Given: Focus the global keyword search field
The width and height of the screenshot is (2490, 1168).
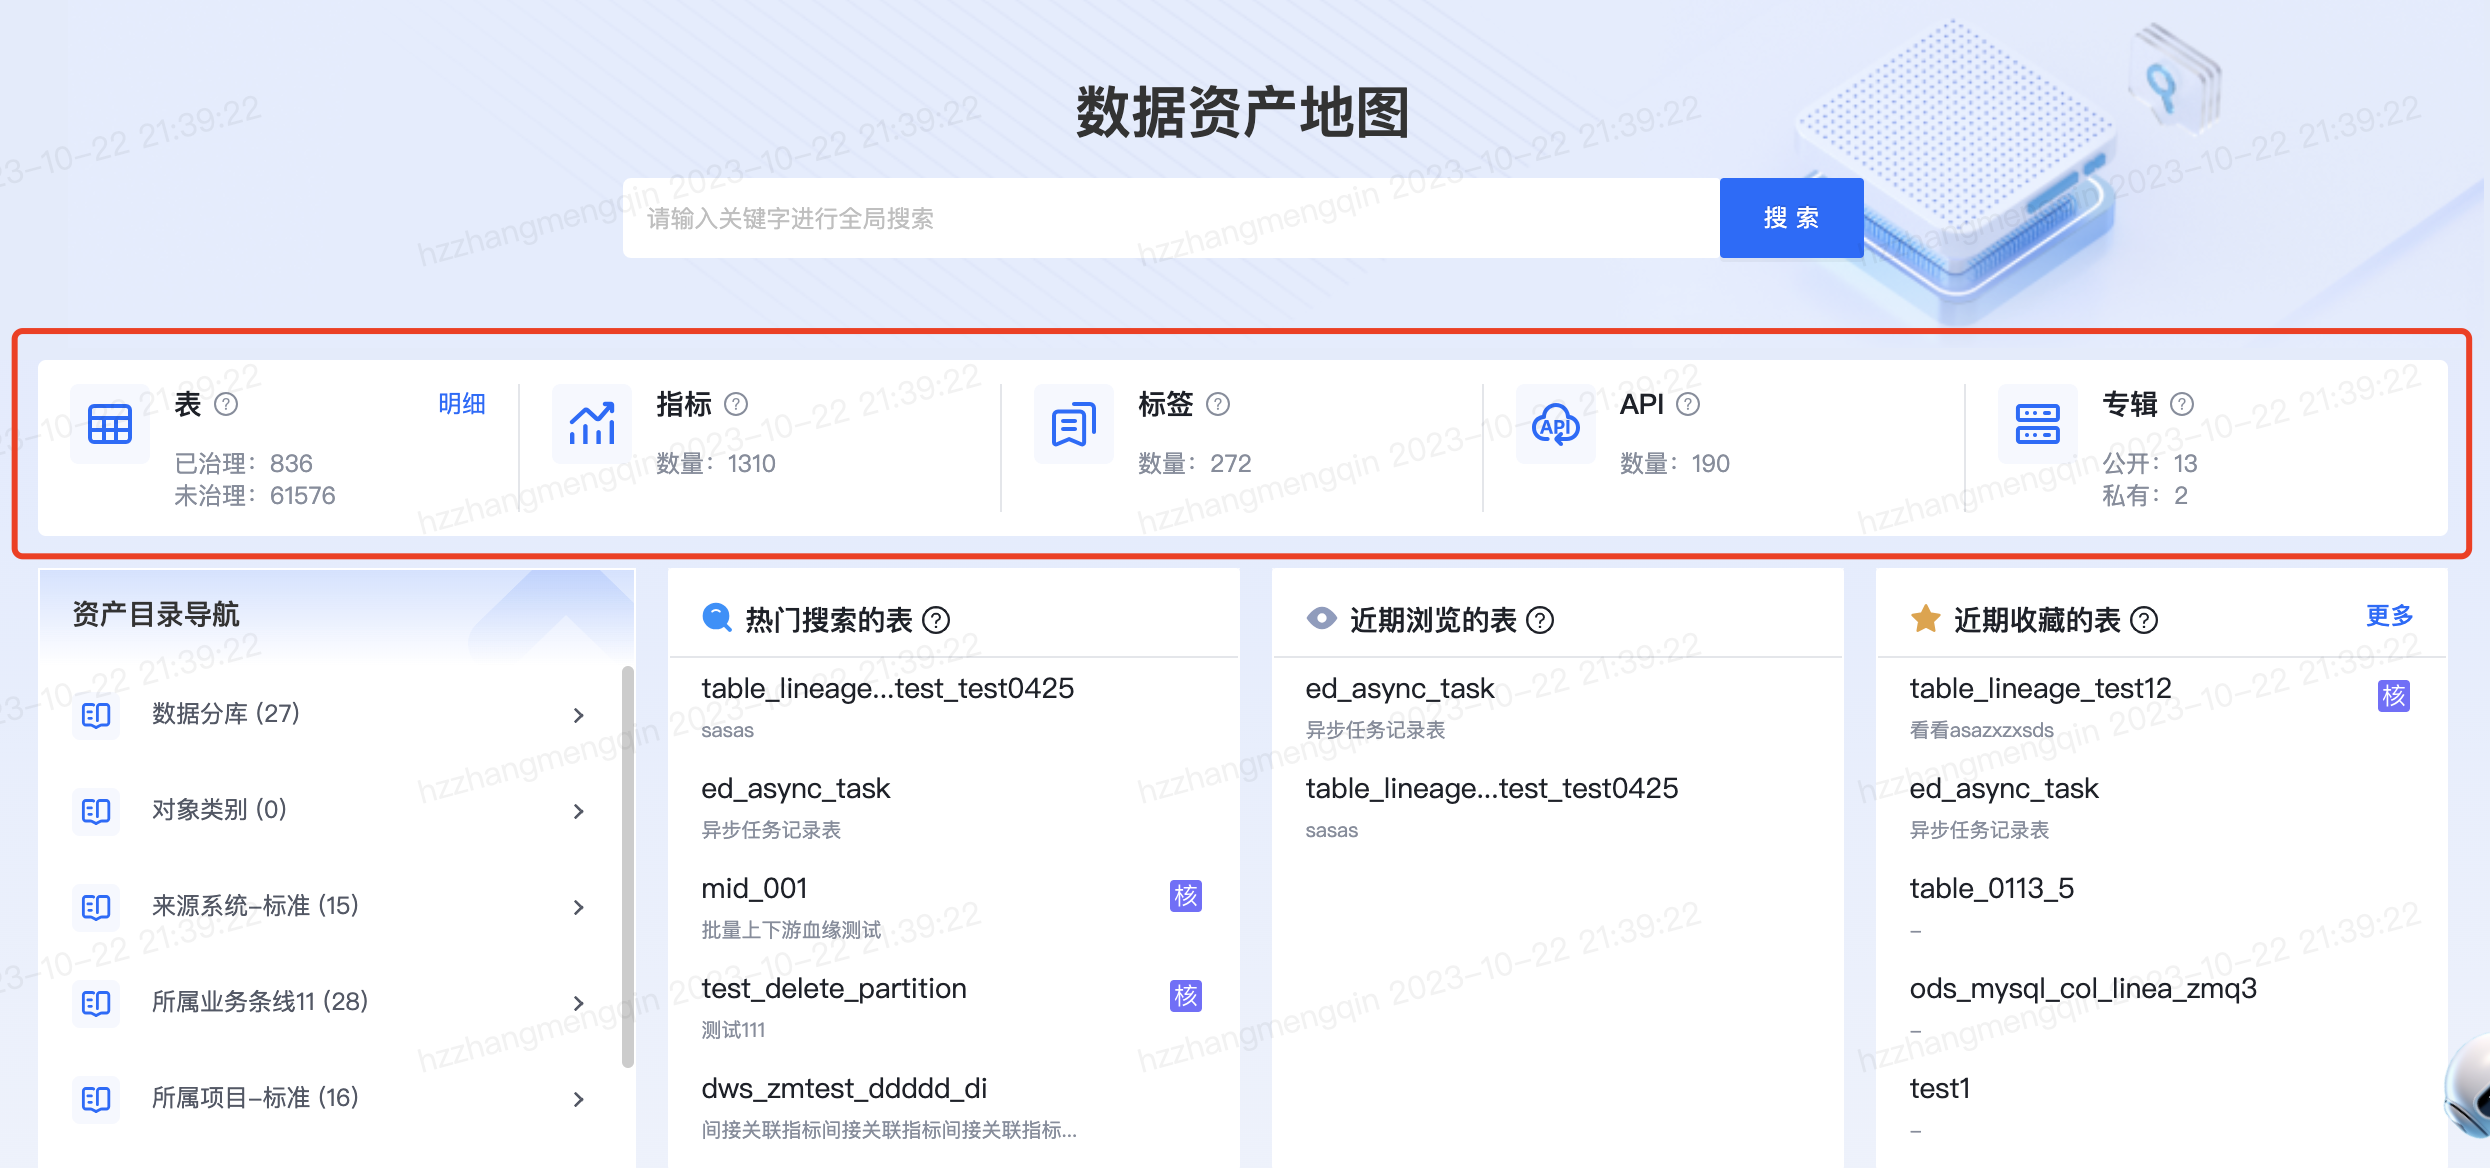Looking at the screenshot, I should 1171,218.
